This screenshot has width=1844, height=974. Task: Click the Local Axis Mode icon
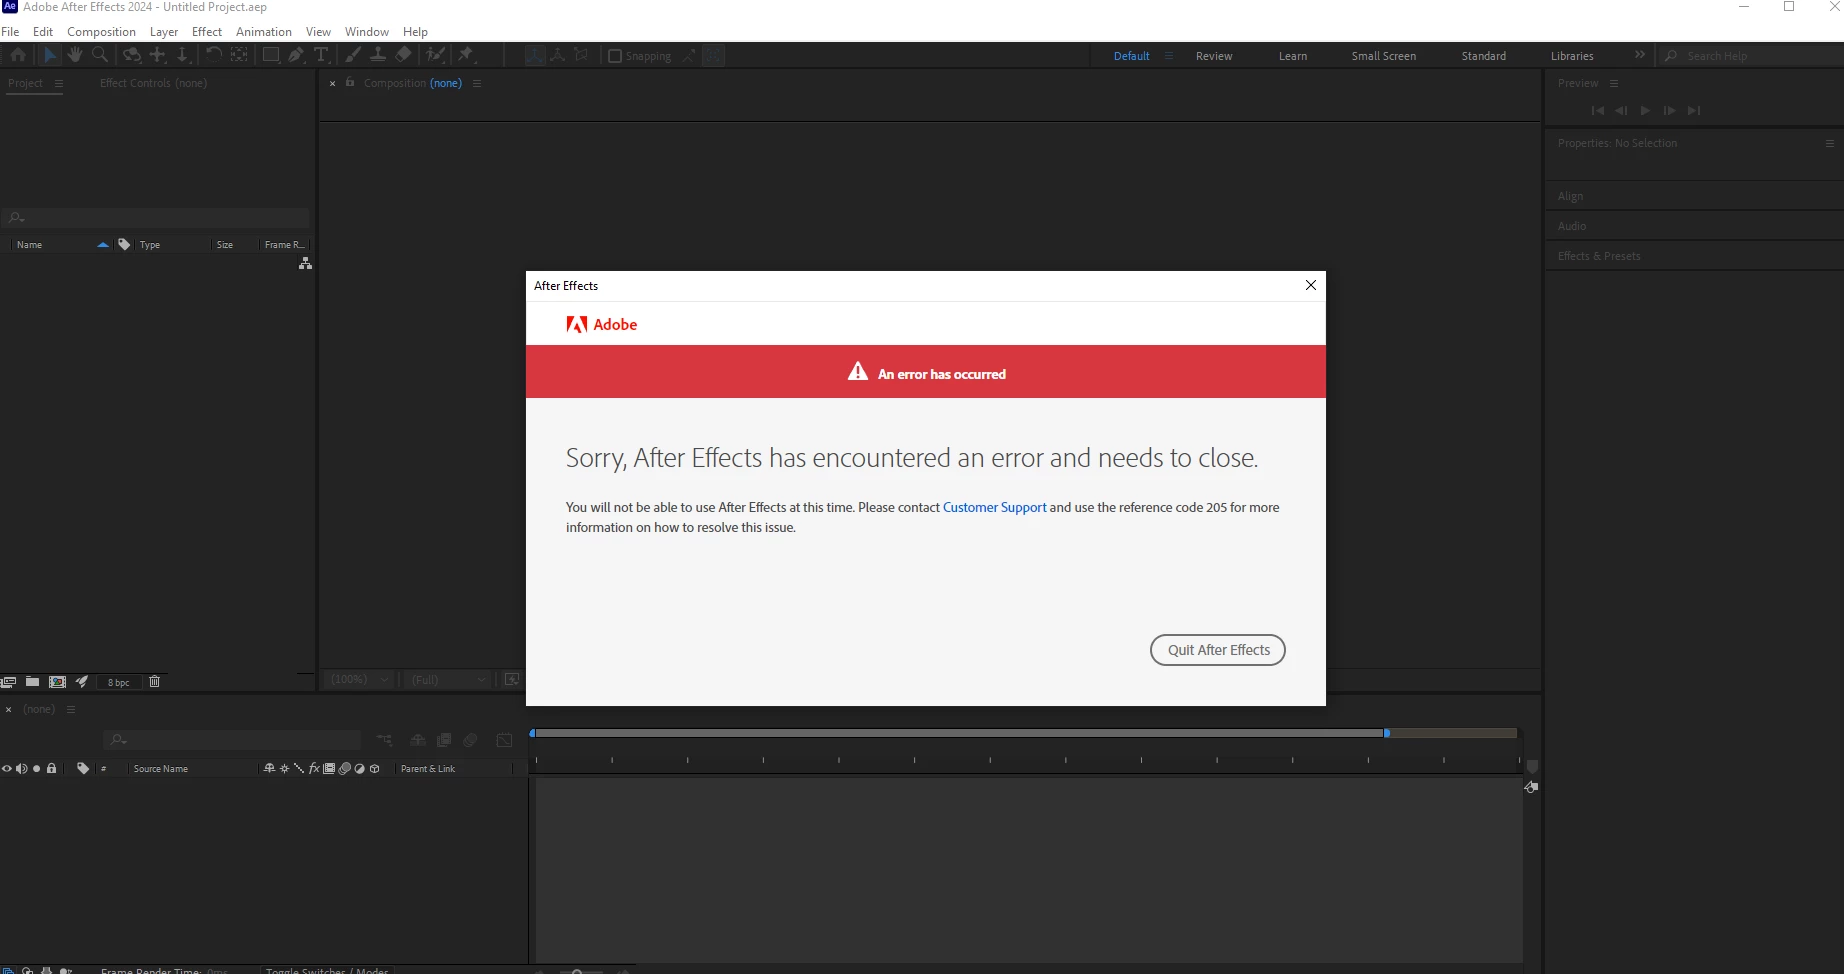tap(535, 55)
